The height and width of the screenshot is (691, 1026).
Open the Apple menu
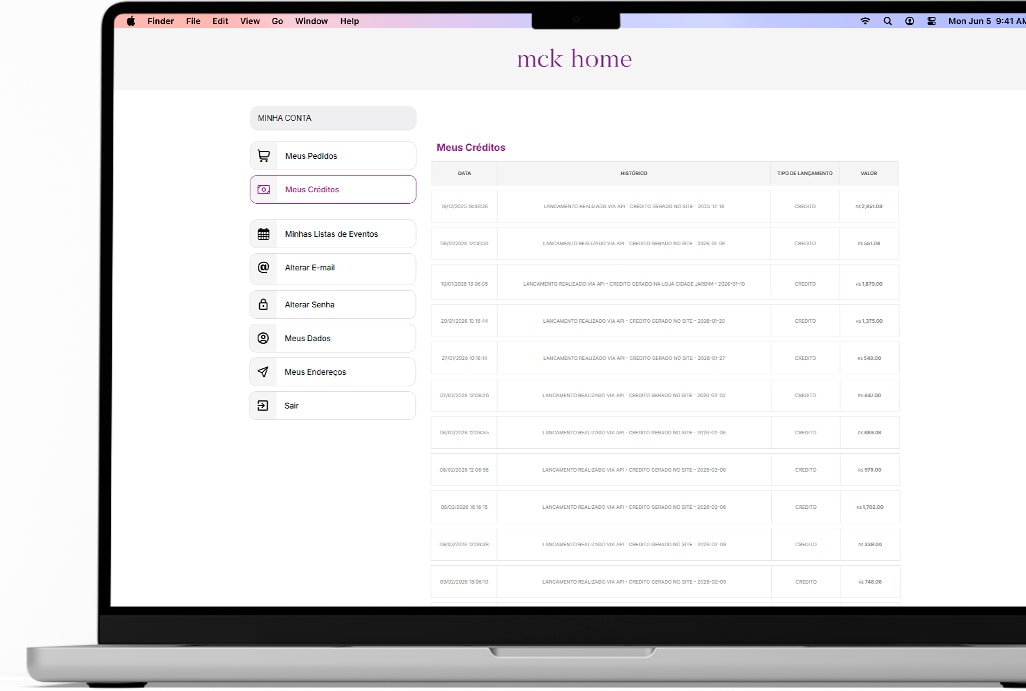click(131, 21)
